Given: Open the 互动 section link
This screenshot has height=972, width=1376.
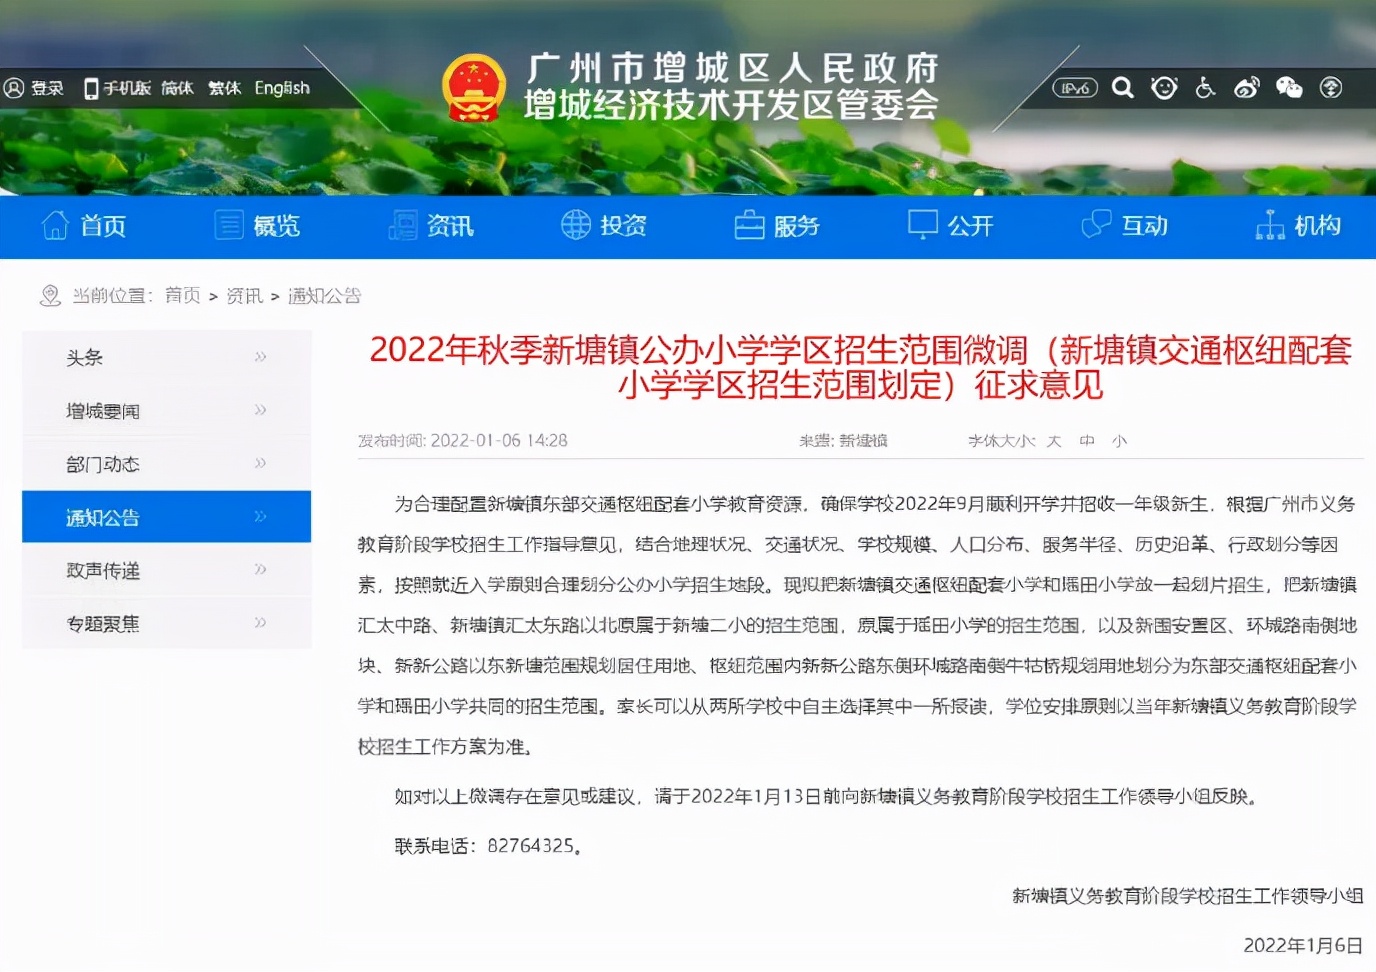Looking at the screenshot, I should [x=1126, y=226].
